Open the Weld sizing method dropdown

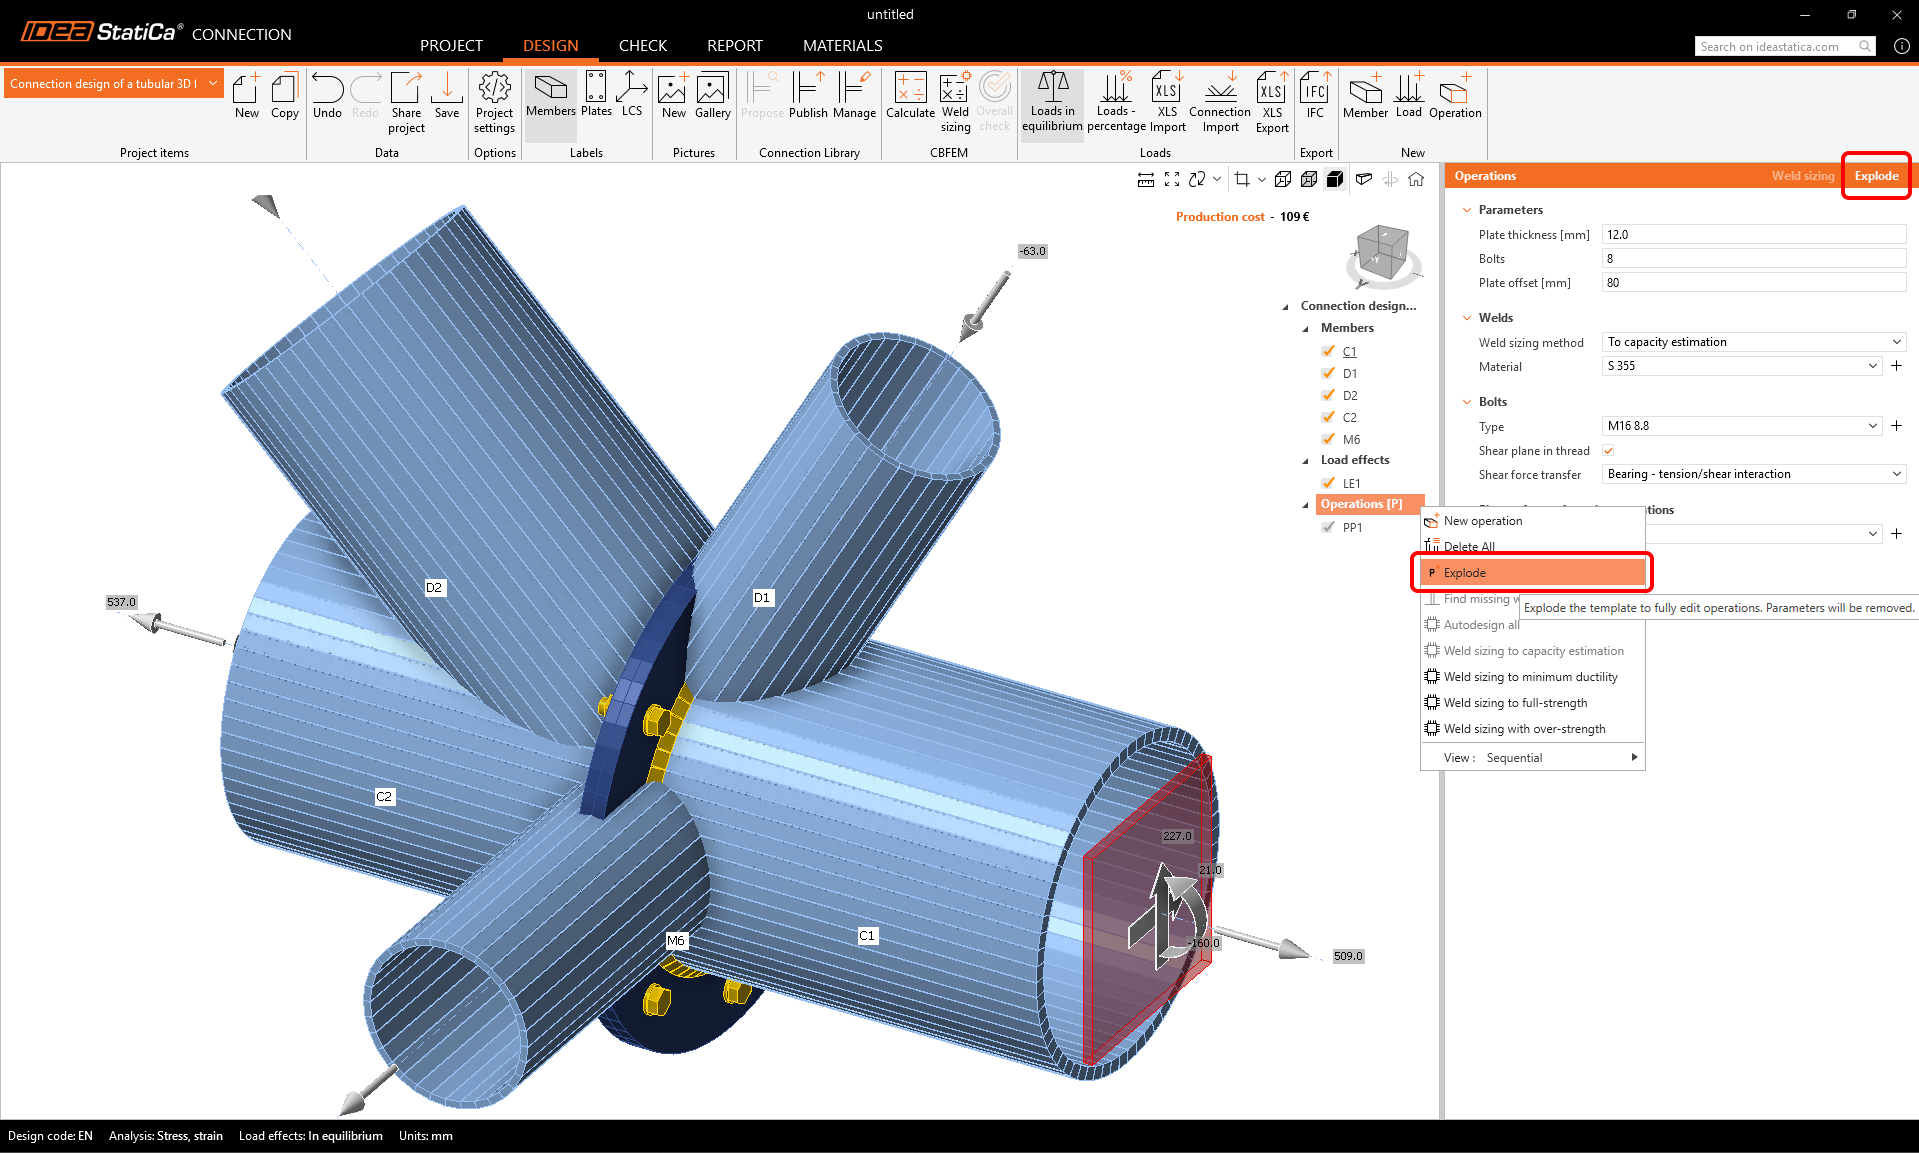(1753, 342)
